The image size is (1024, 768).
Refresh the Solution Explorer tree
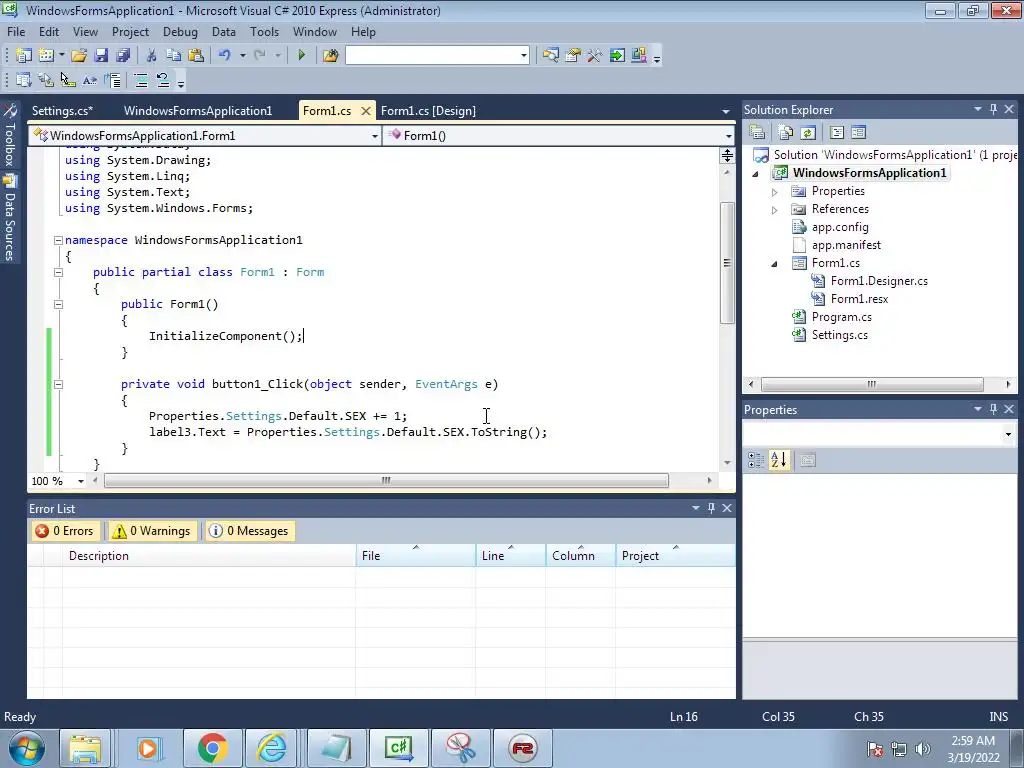pos(808,133)
